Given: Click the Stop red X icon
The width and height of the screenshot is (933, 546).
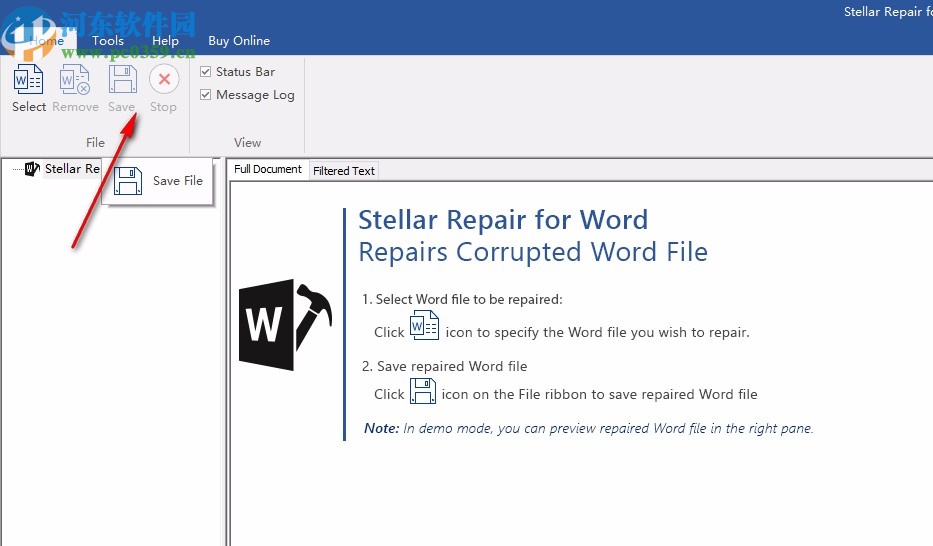Looking at the screenshot, I should point(164,79).
